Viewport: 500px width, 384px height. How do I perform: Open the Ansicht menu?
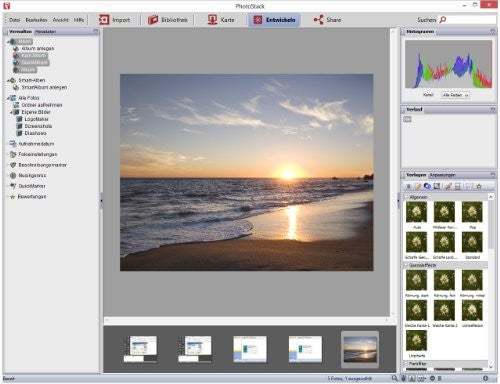(60, 20)
